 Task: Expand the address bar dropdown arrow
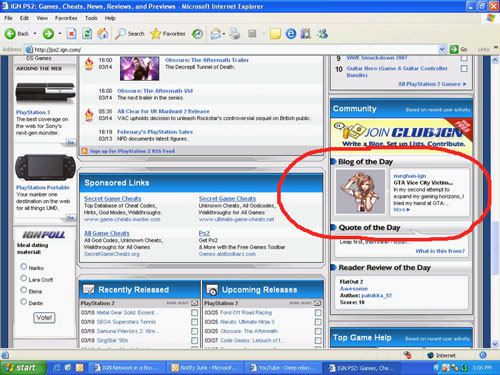click(442, 50)
